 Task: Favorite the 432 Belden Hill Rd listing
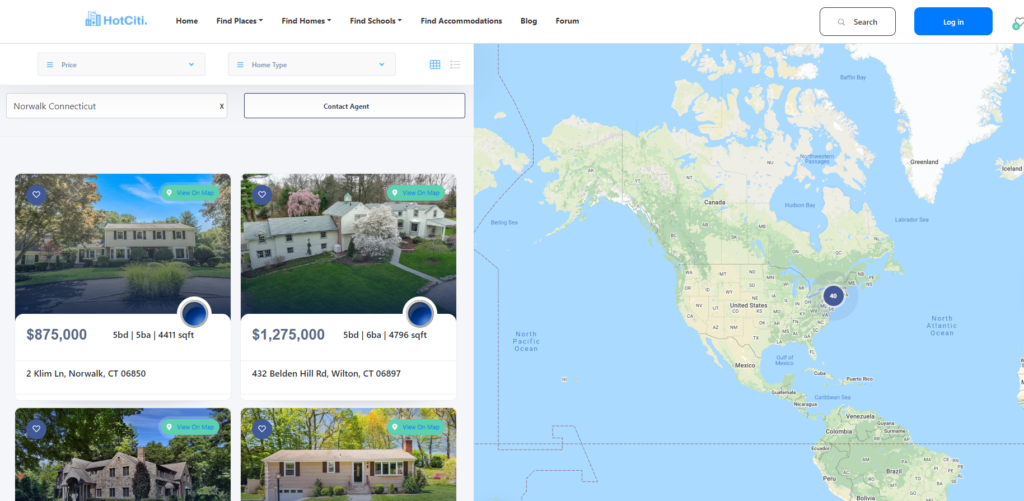tap(262, 195)
